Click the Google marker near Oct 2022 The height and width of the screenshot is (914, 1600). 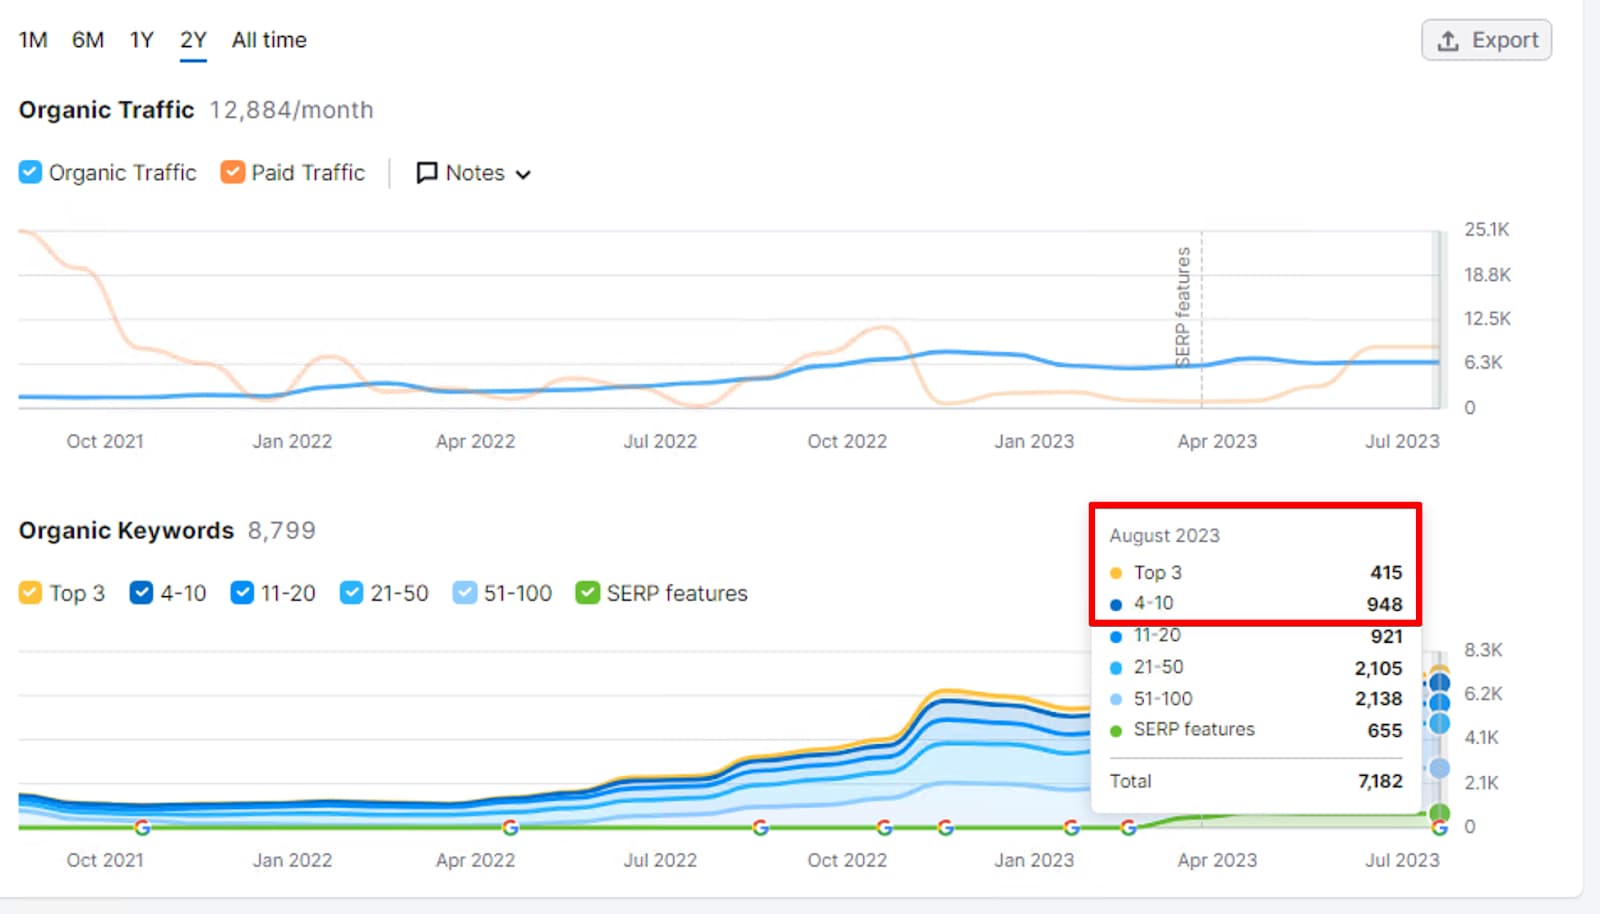(x=885, y=828)
